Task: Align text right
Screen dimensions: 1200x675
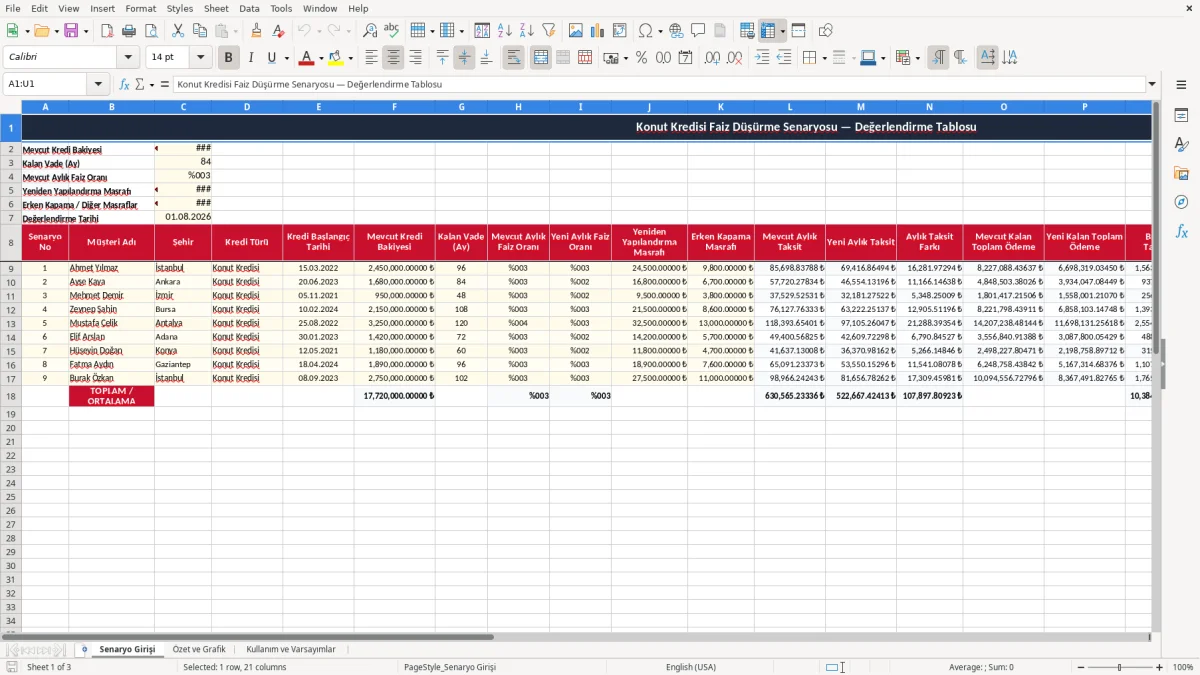Action: pyautogui.click(x=416, y=58)
